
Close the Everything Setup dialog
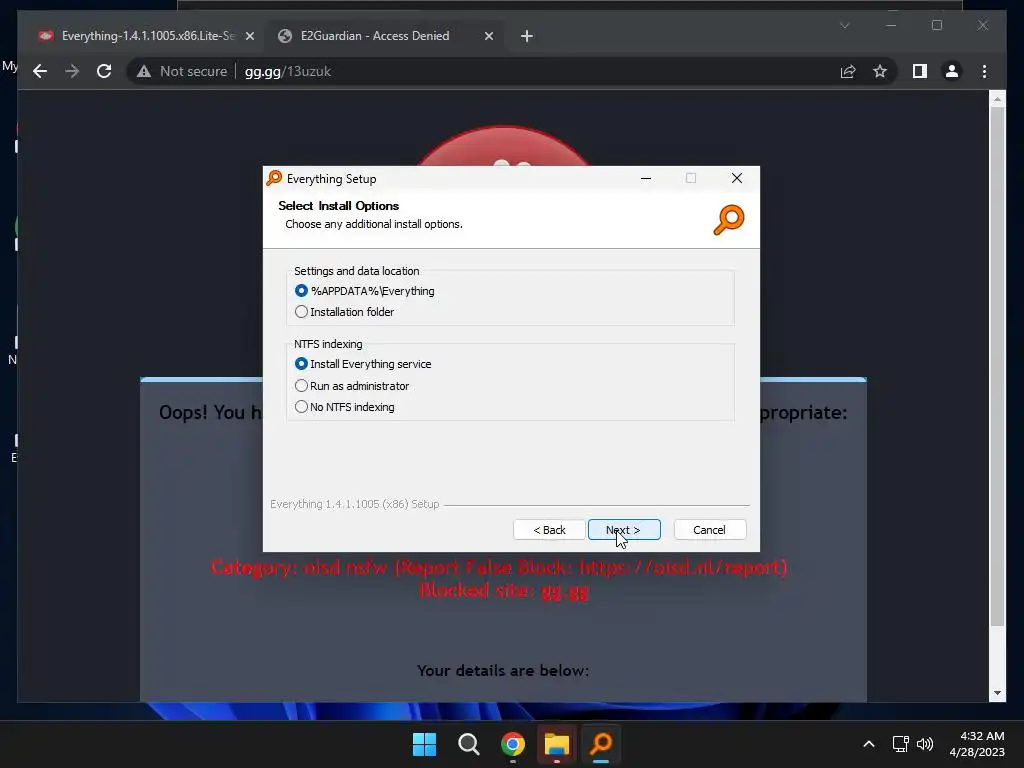[x=737, y=178]
